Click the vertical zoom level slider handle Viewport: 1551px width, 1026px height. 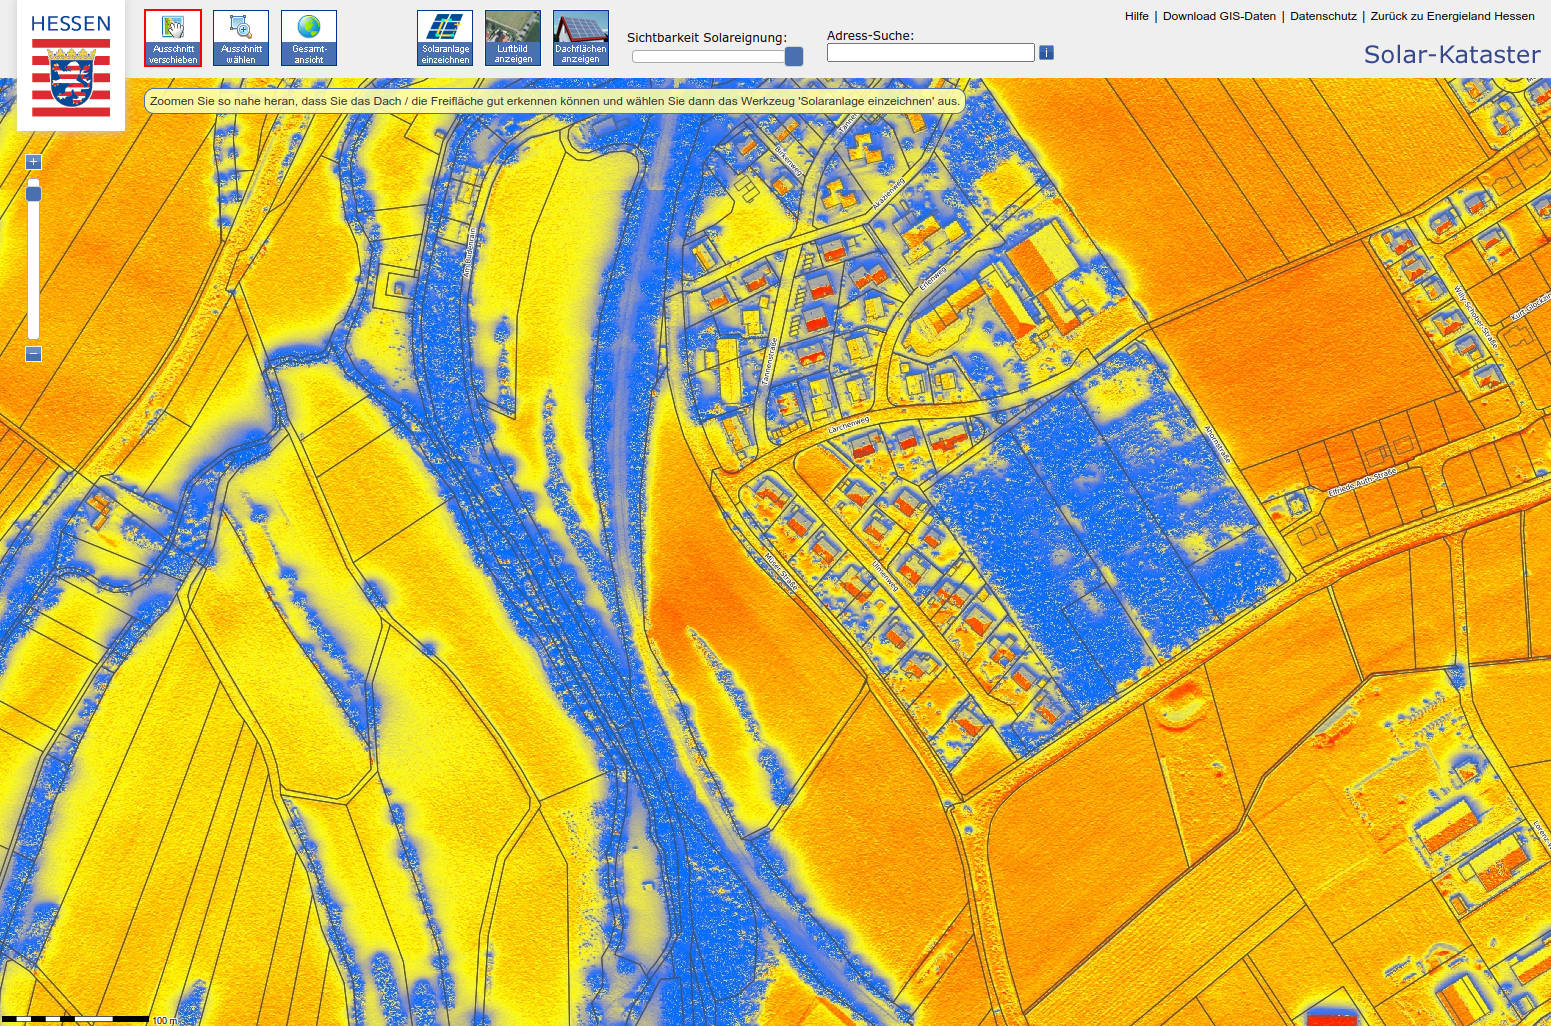(x=33, y=191)
